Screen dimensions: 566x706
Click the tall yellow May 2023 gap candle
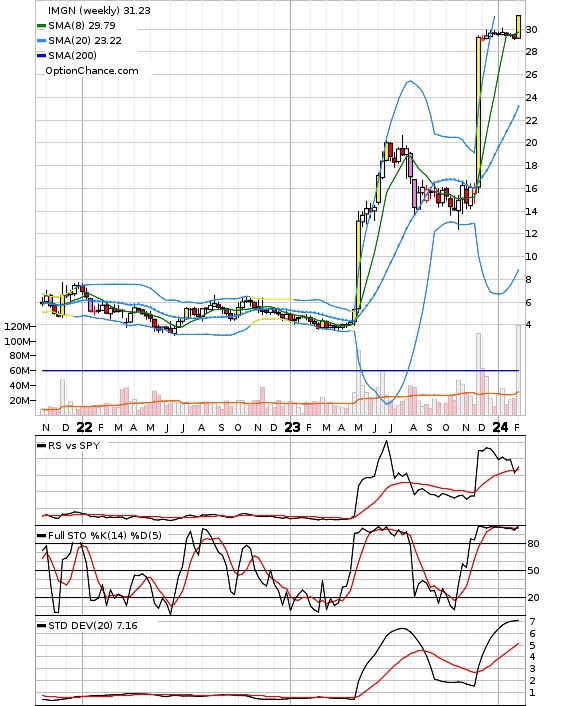pos(358,265)
